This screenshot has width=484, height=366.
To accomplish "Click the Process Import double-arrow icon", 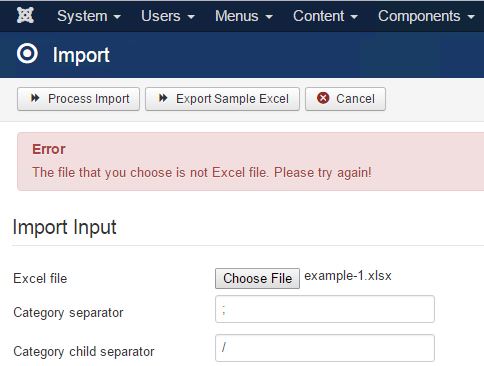I will point(35,98).
